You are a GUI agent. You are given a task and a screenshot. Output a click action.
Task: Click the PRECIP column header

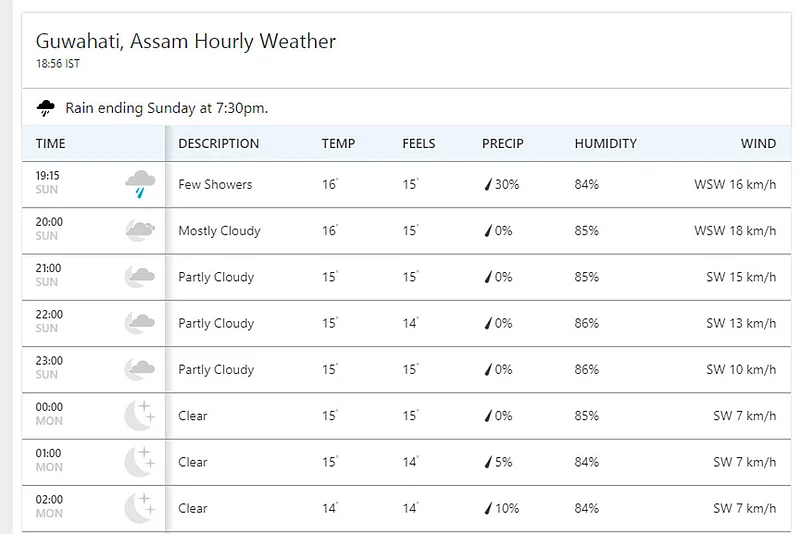(502, 143)
